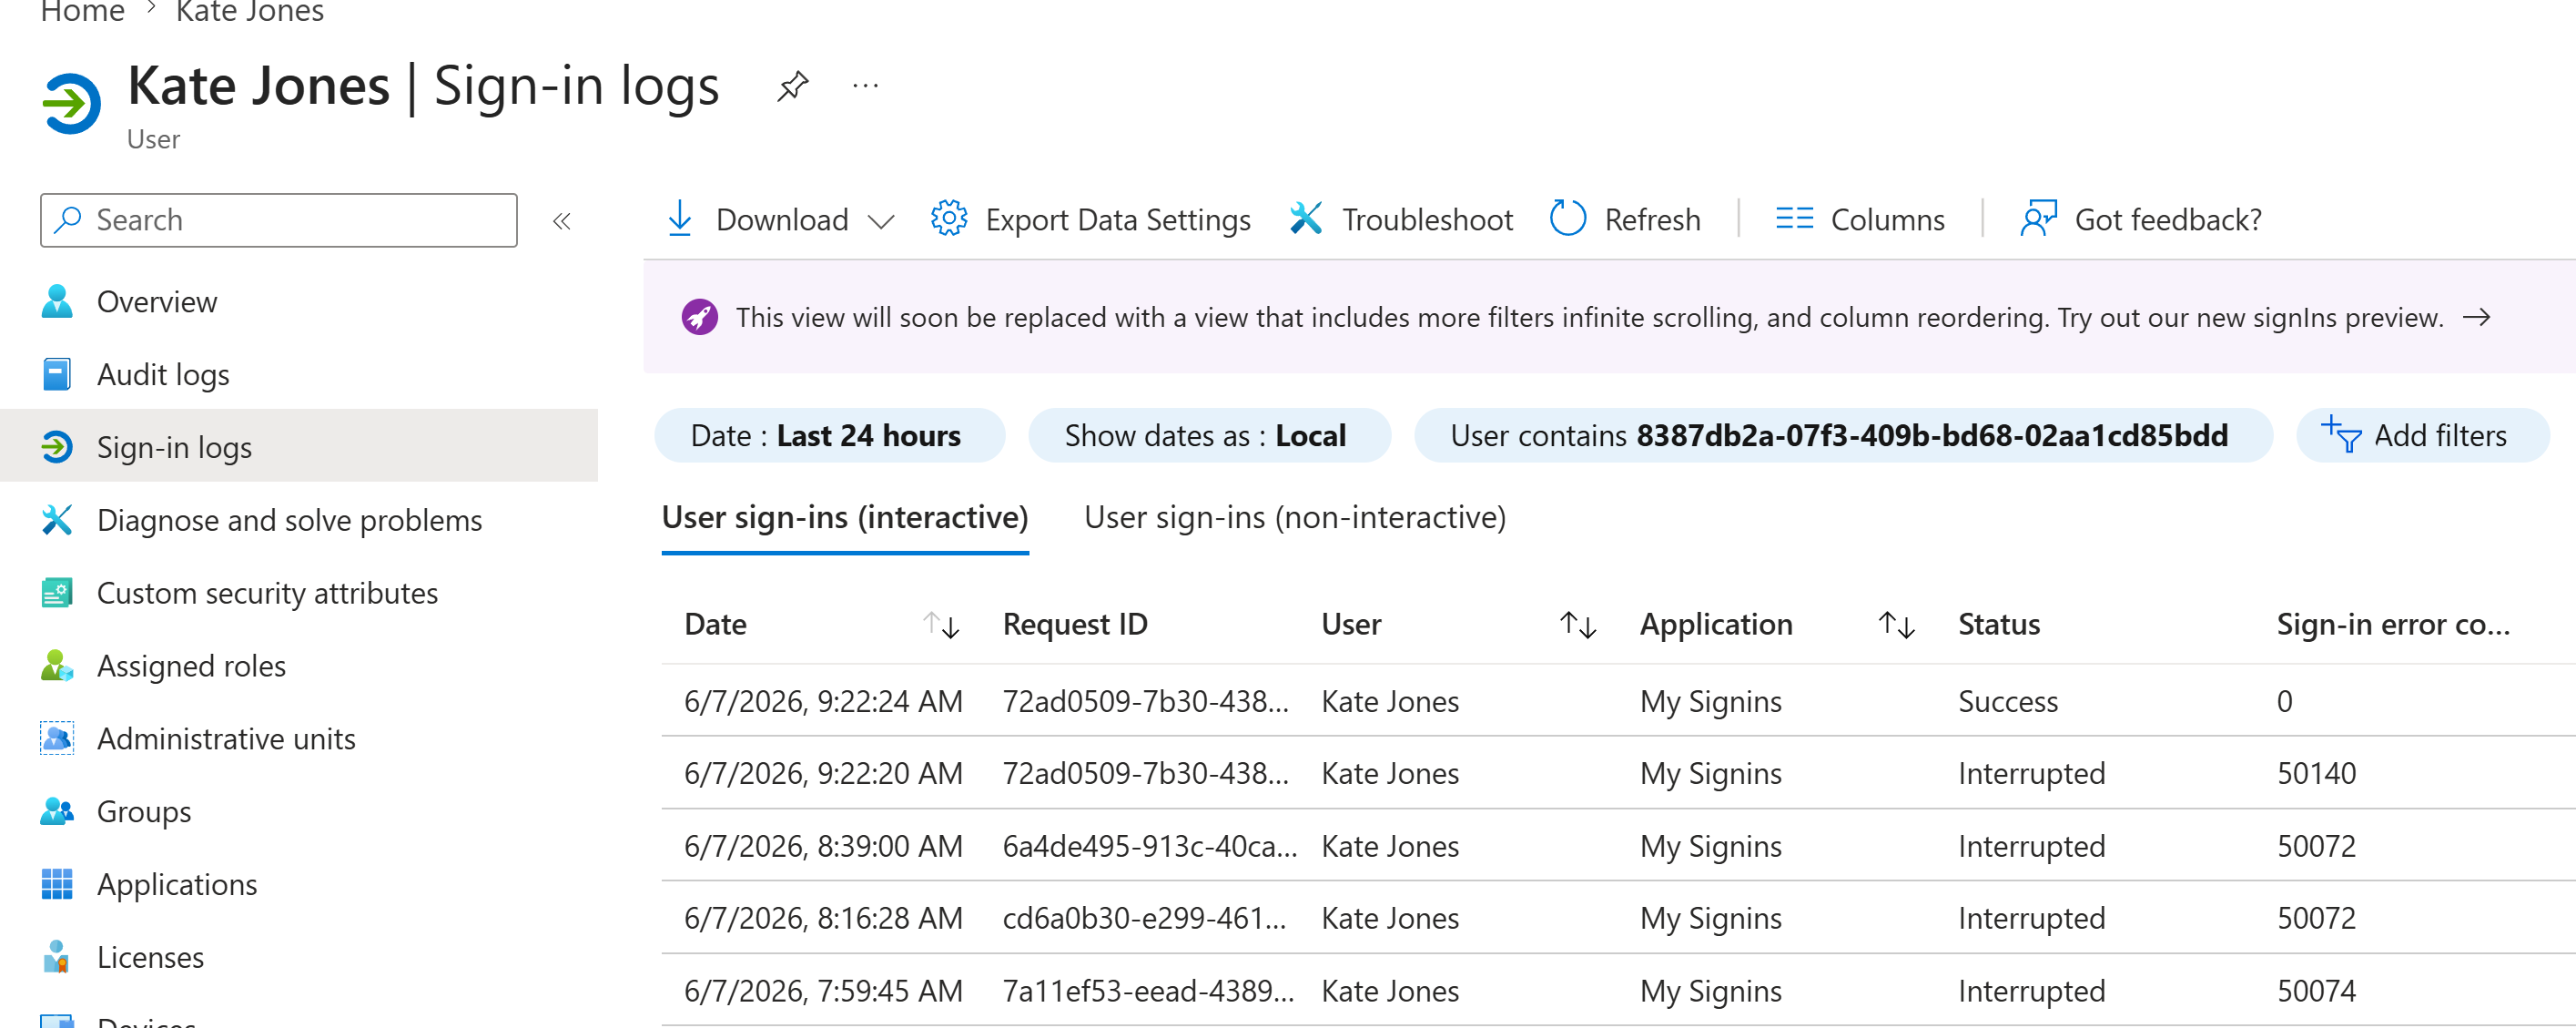This screenshot has height=1028, width=2576.
Task: Edit the User contains filter pill
Action: [x=1843, y=435]
